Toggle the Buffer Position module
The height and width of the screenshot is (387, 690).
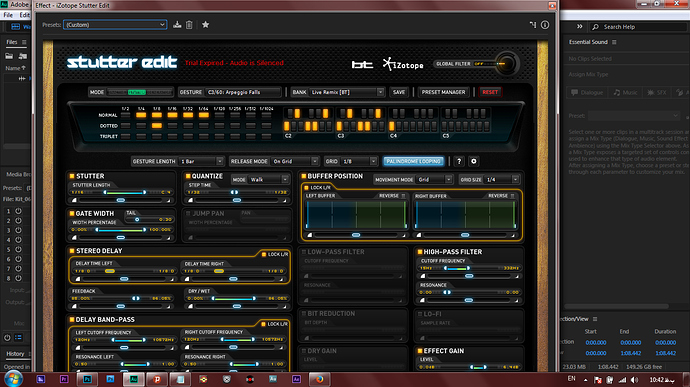point(303,176)
